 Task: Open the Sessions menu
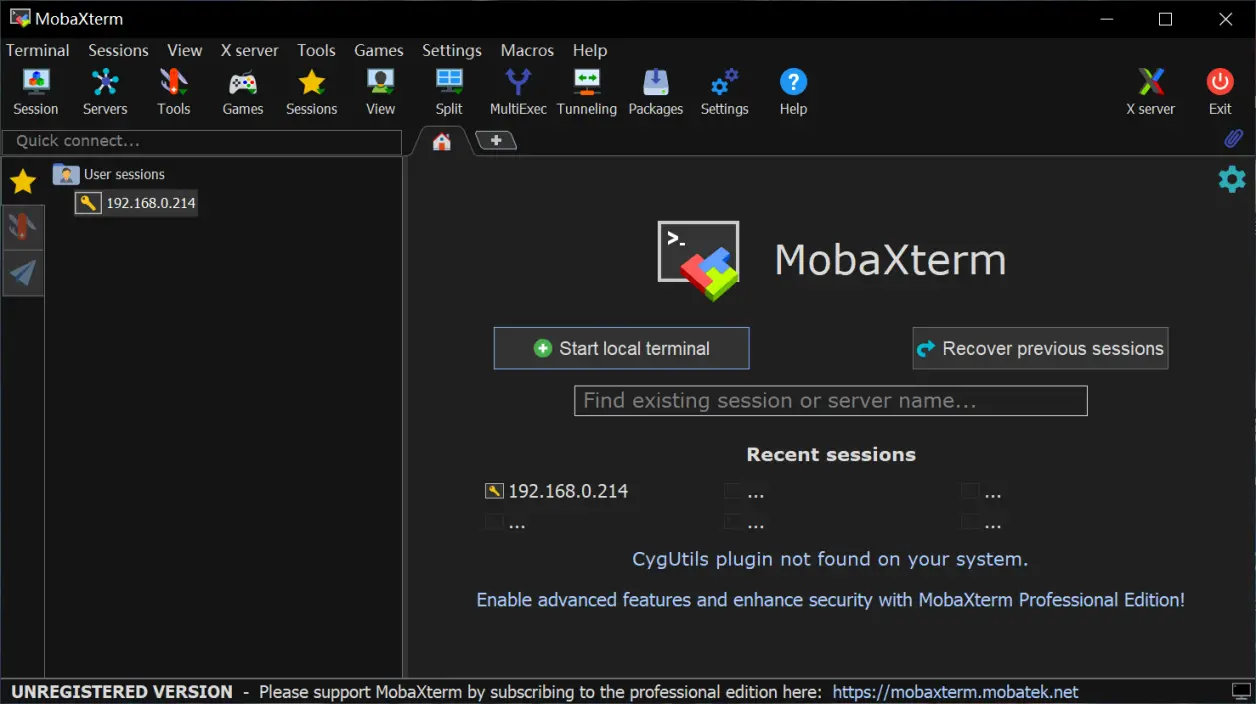pos(118,50)
